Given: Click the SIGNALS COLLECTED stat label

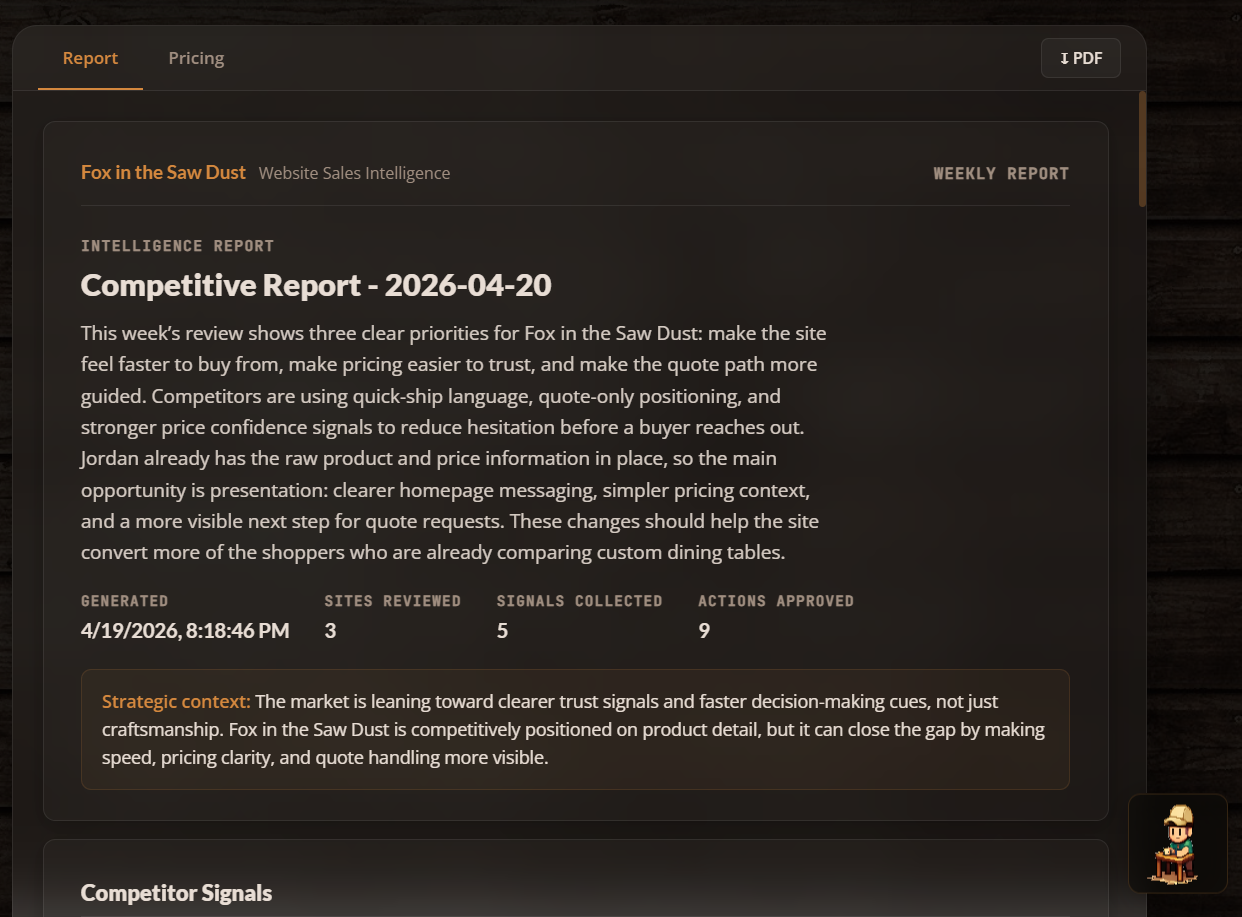Looking at the screenshot, I should (579, 601).
